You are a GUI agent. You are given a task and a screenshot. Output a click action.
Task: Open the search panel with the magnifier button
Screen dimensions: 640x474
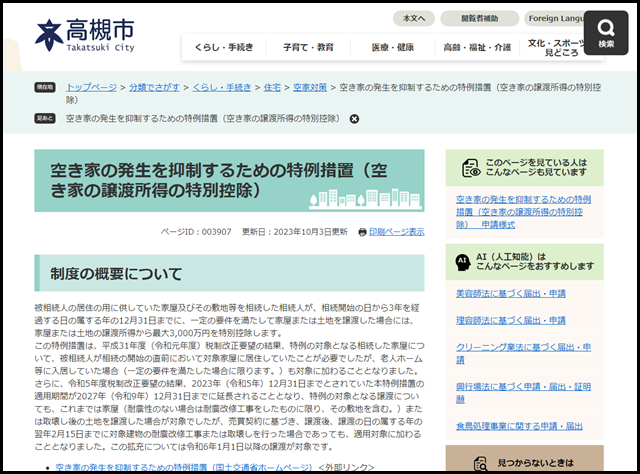[606, 33]
